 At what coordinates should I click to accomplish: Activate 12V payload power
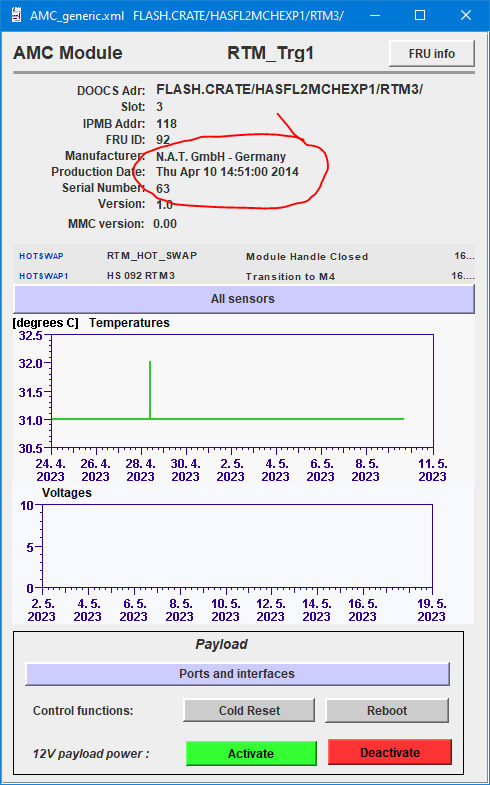tap(251, 753)
